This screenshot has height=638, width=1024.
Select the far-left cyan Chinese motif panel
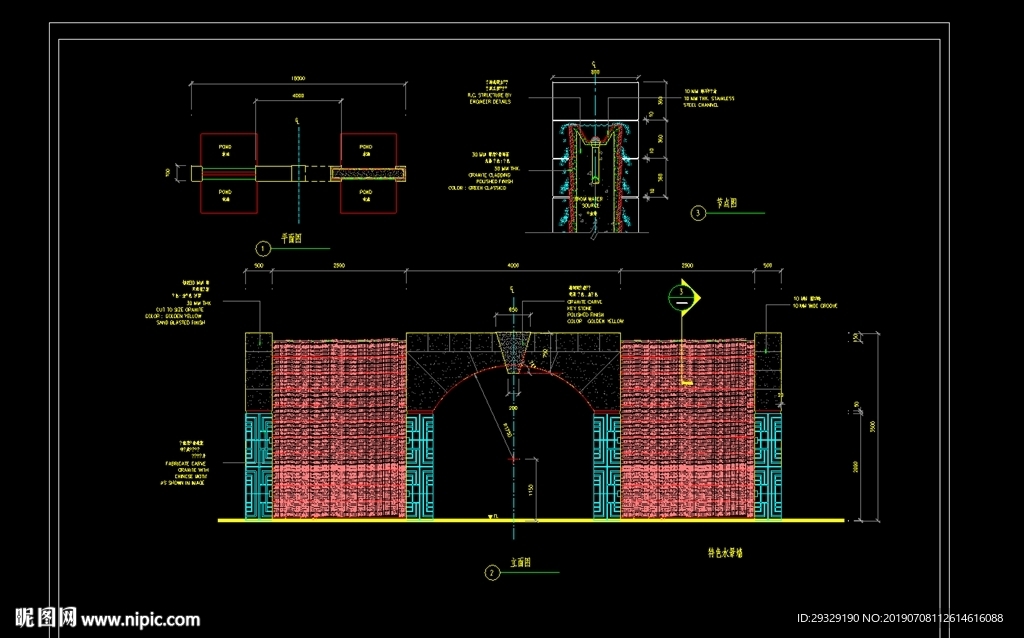[x=259, y=466]
